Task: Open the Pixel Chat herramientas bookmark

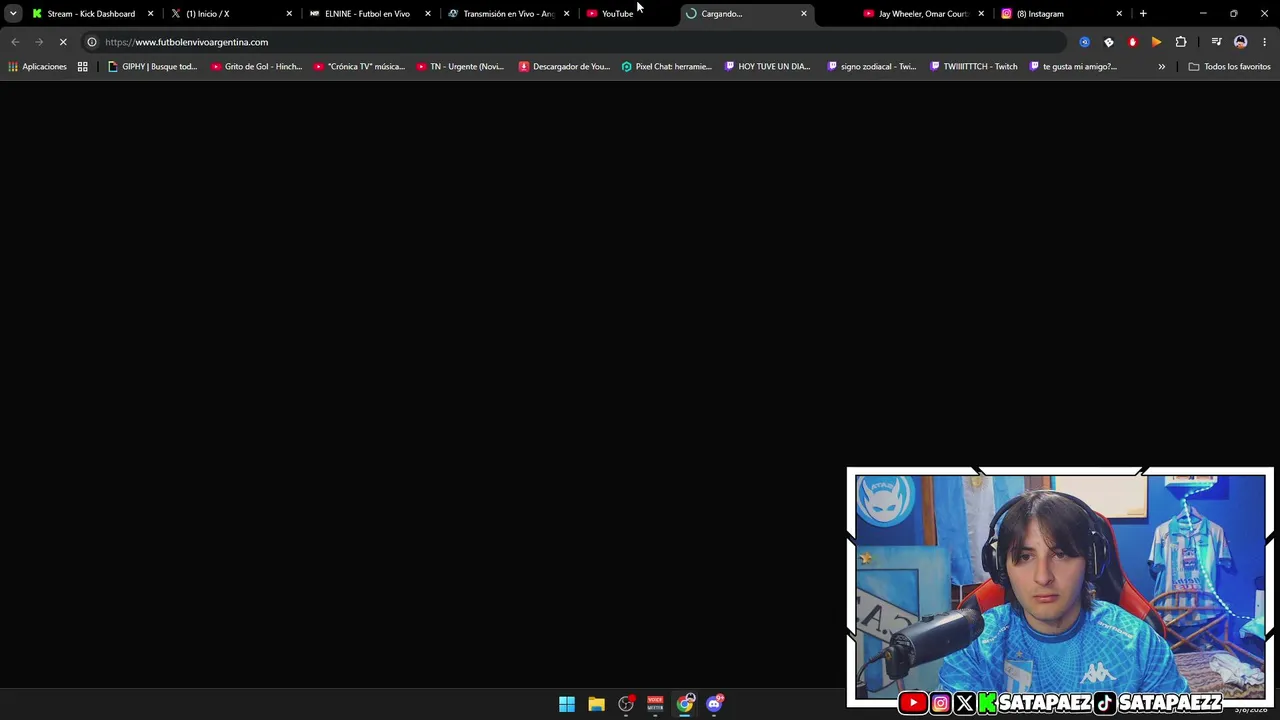Action: [x=667, y=67]
